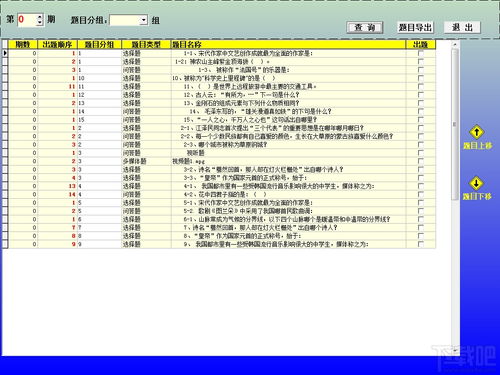Click question name starting with 6-1

[287, 219]
